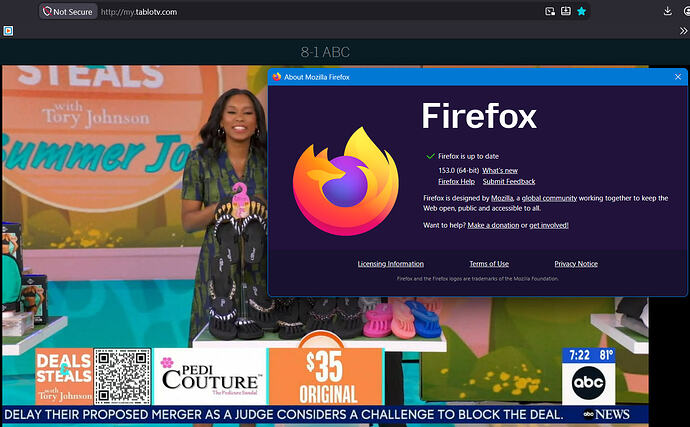The width and height of the screenshot is (690, 427).
Task: Click the QR code in the video
Action: (x=123, y=376)
